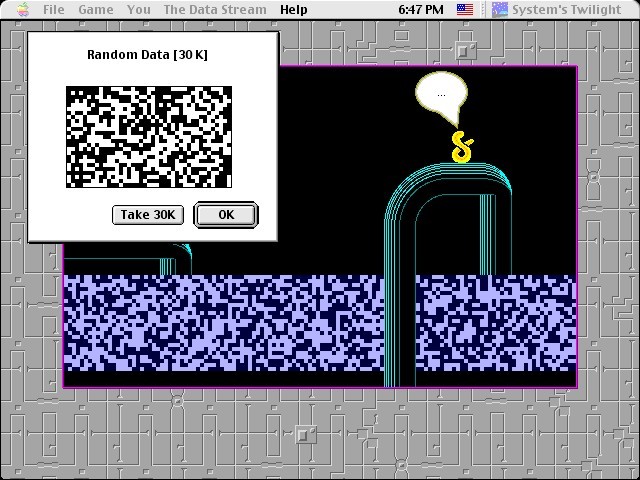This screenshot has width=640, height=480.
Task: Open the System's Twilight application menu
Action: click(x=557, y=9)
